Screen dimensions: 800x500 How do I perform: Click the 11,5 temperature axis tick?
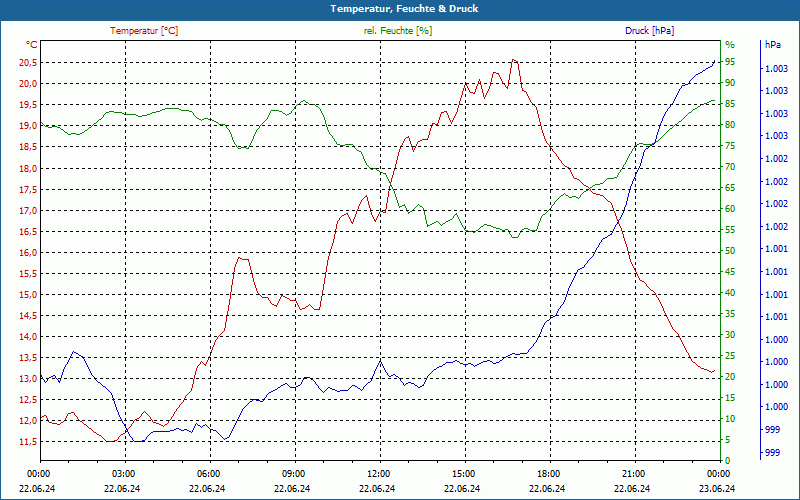tap(28, 442)
